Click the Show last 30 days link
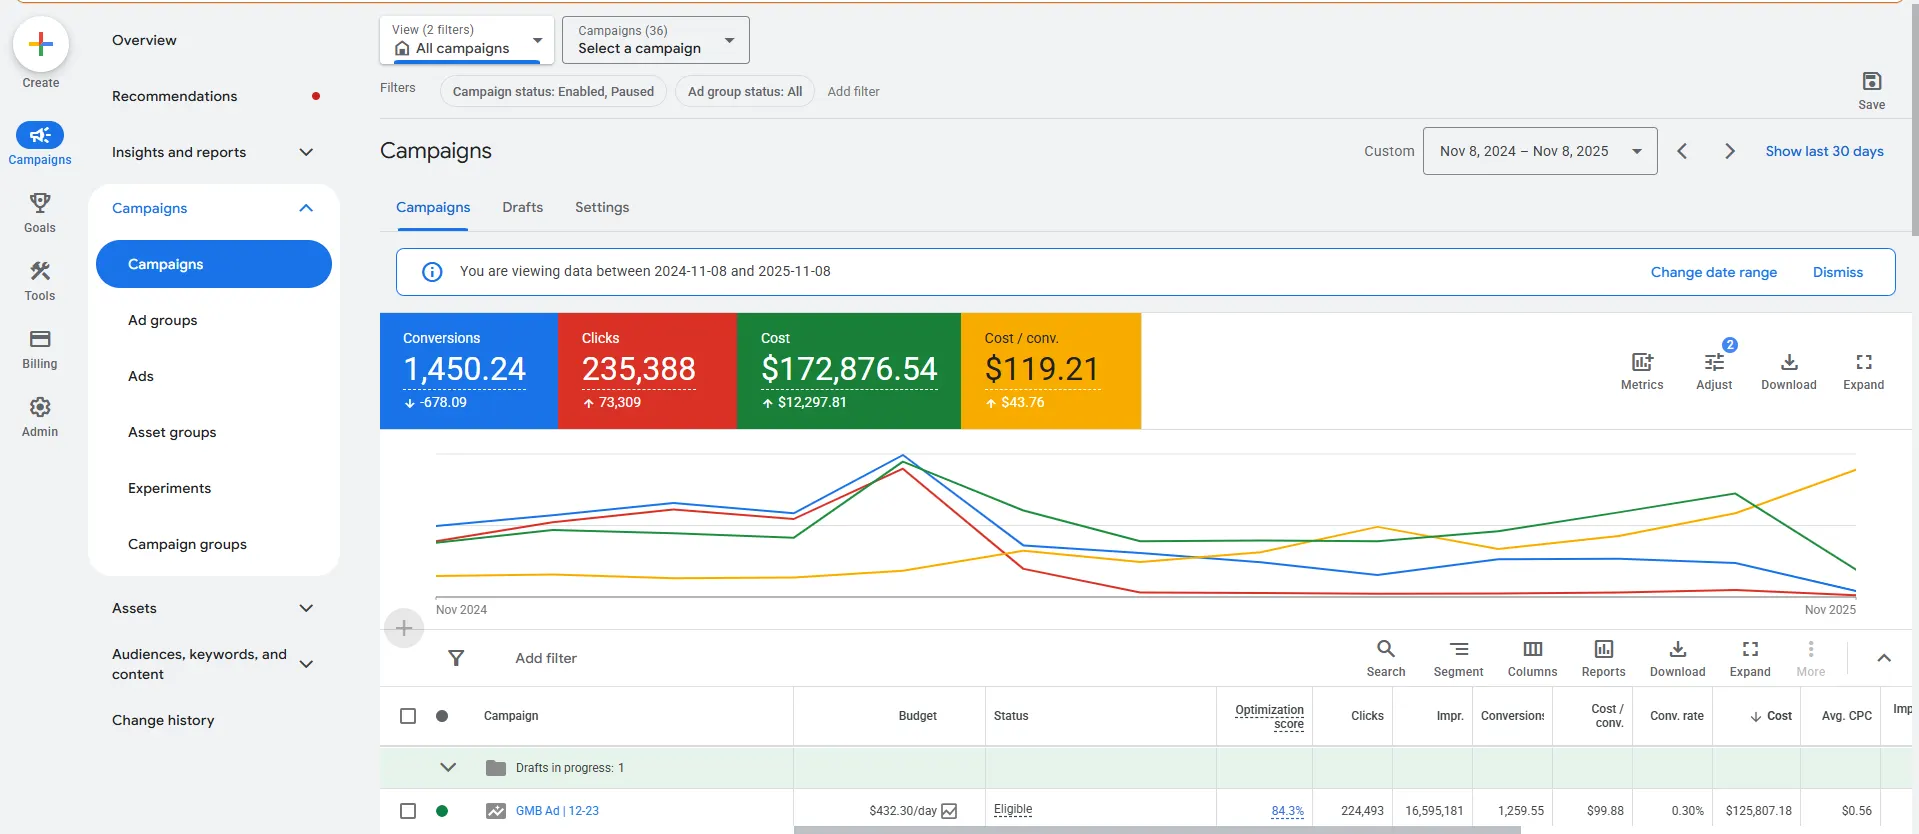Image resolution: width=1919 pixels, height=834 pixels. click(1824, 151)
